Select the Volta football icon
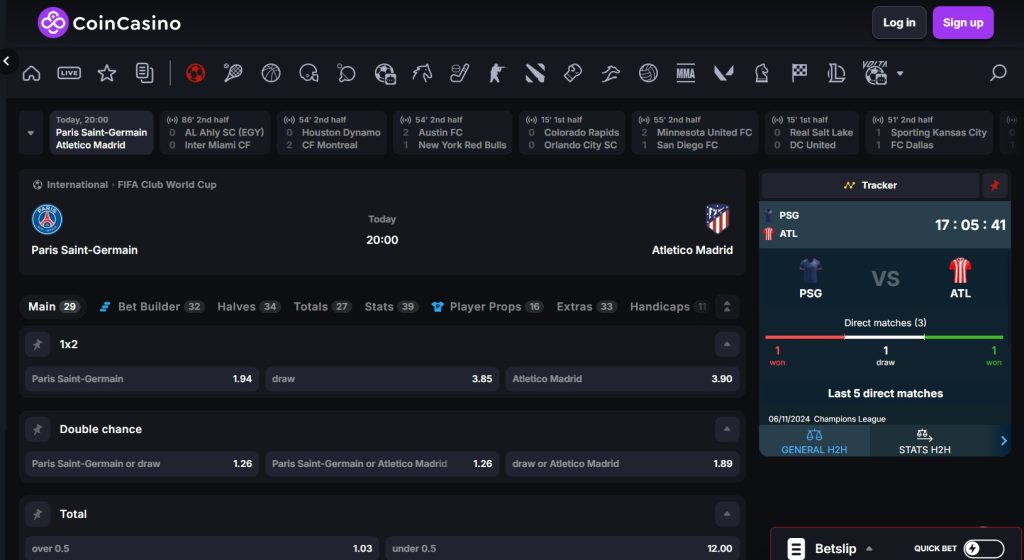 [x=875, y=72]
